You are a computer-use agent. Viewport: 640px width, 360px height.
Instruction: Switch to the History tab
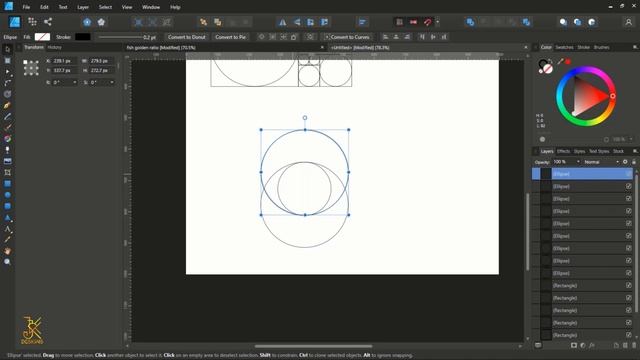point(55,47)
